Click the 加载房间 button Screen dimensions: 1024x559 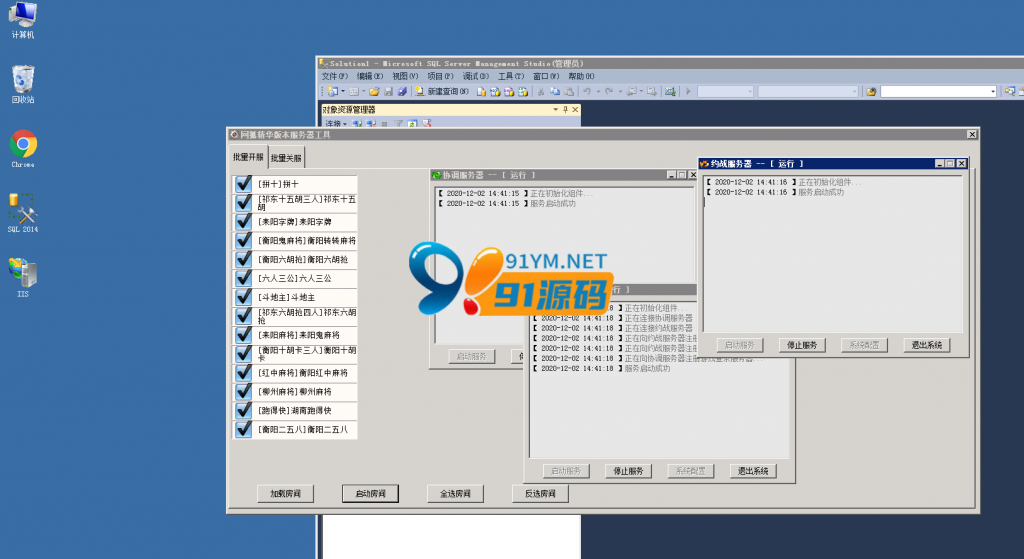coord(285,494)
